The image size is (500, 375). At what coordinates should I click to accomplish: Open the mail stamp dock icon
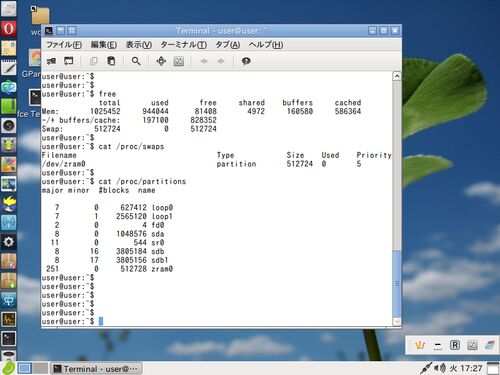click(9, 48)
